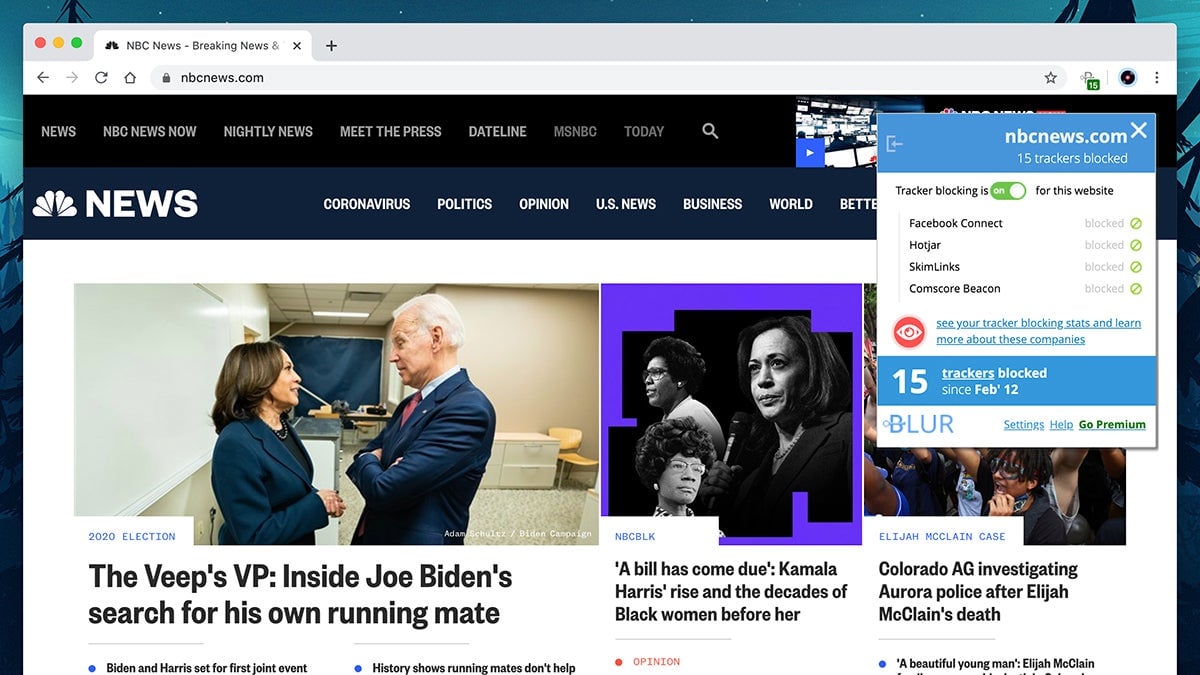Open the Chrome profile avatar
The image size is (1200, 675).
tap(1127, 78)
